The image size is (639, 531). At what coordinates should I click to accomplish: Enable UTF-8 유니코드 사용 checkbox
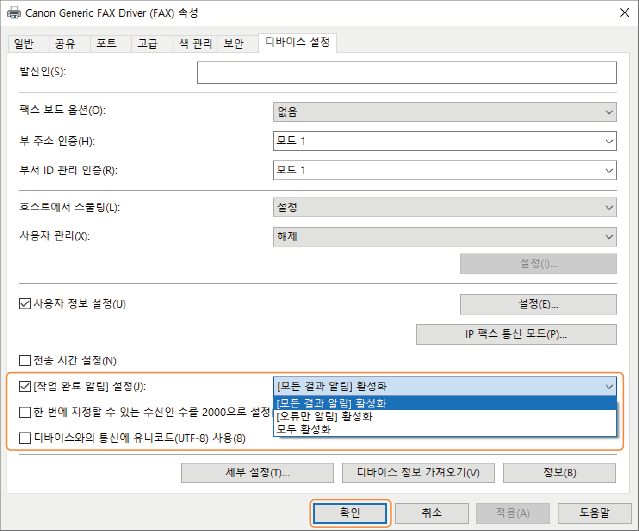click(25, 437)
